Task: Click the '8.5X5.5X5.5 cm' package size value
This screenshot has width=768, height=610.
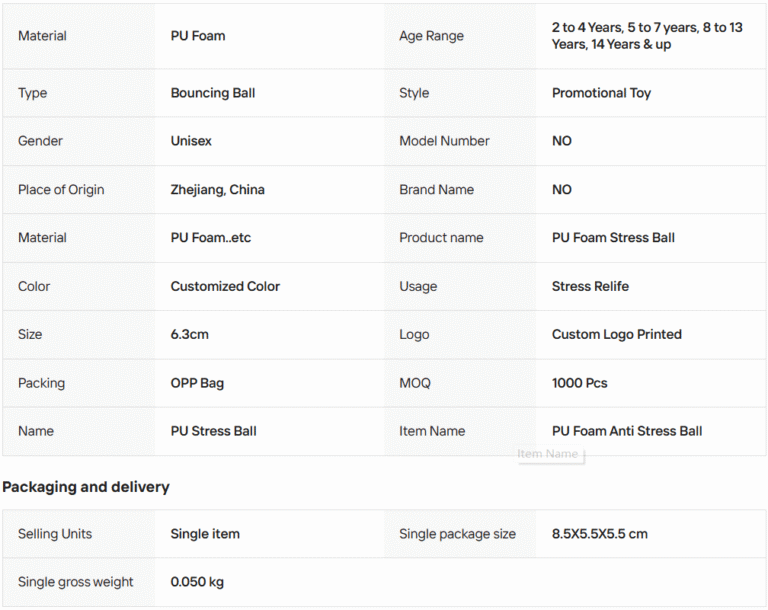Action: pos(599,534)
